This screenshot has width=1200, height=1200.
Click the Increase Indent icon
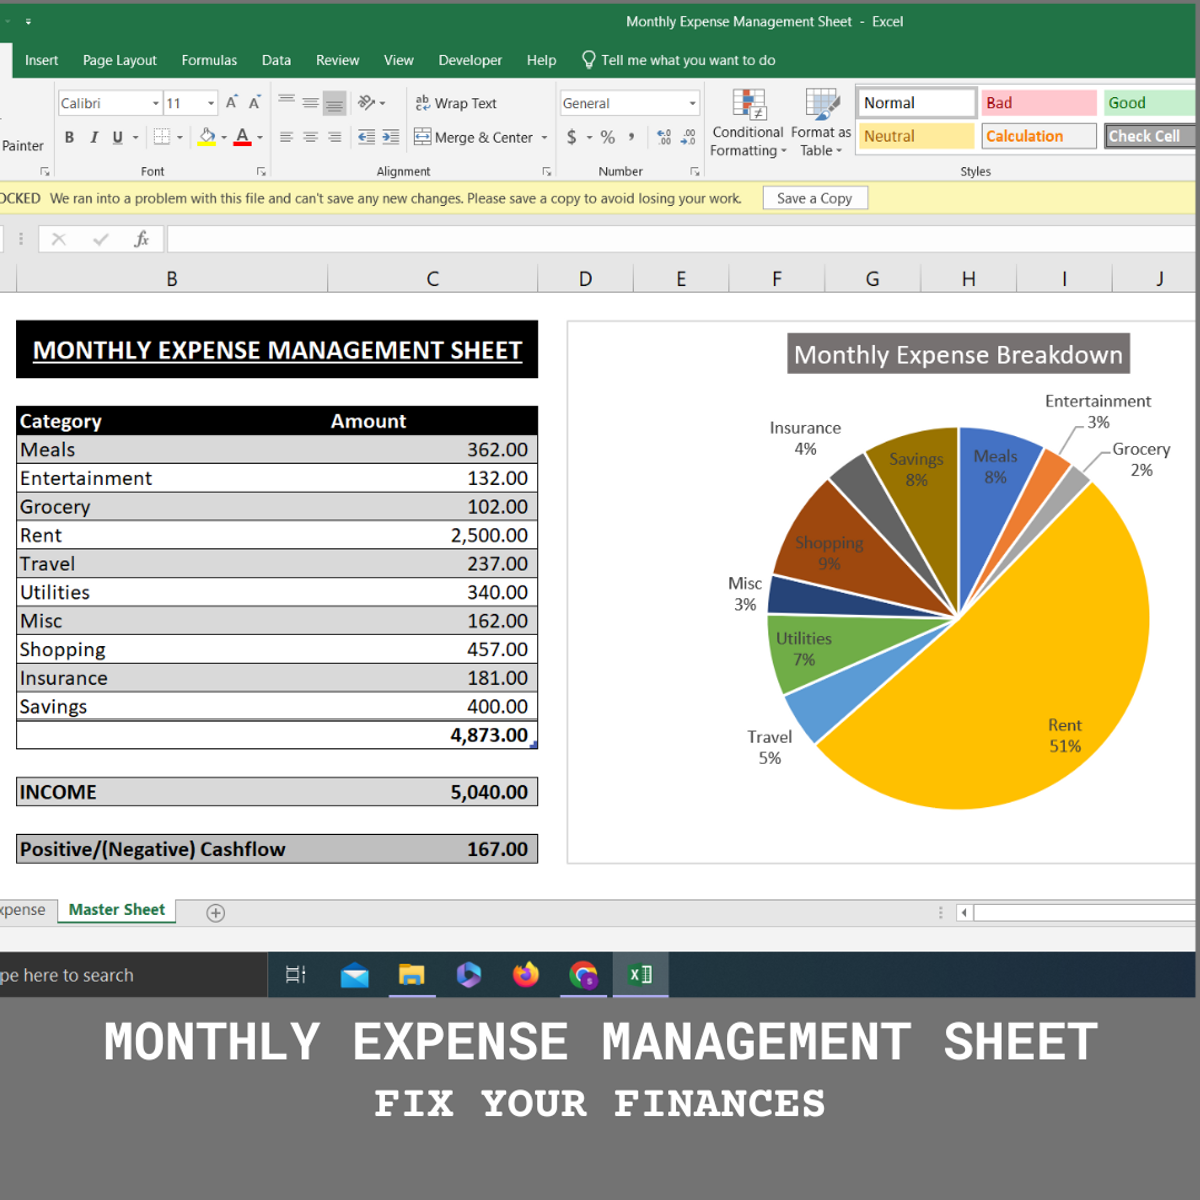(x=390, y=137)
